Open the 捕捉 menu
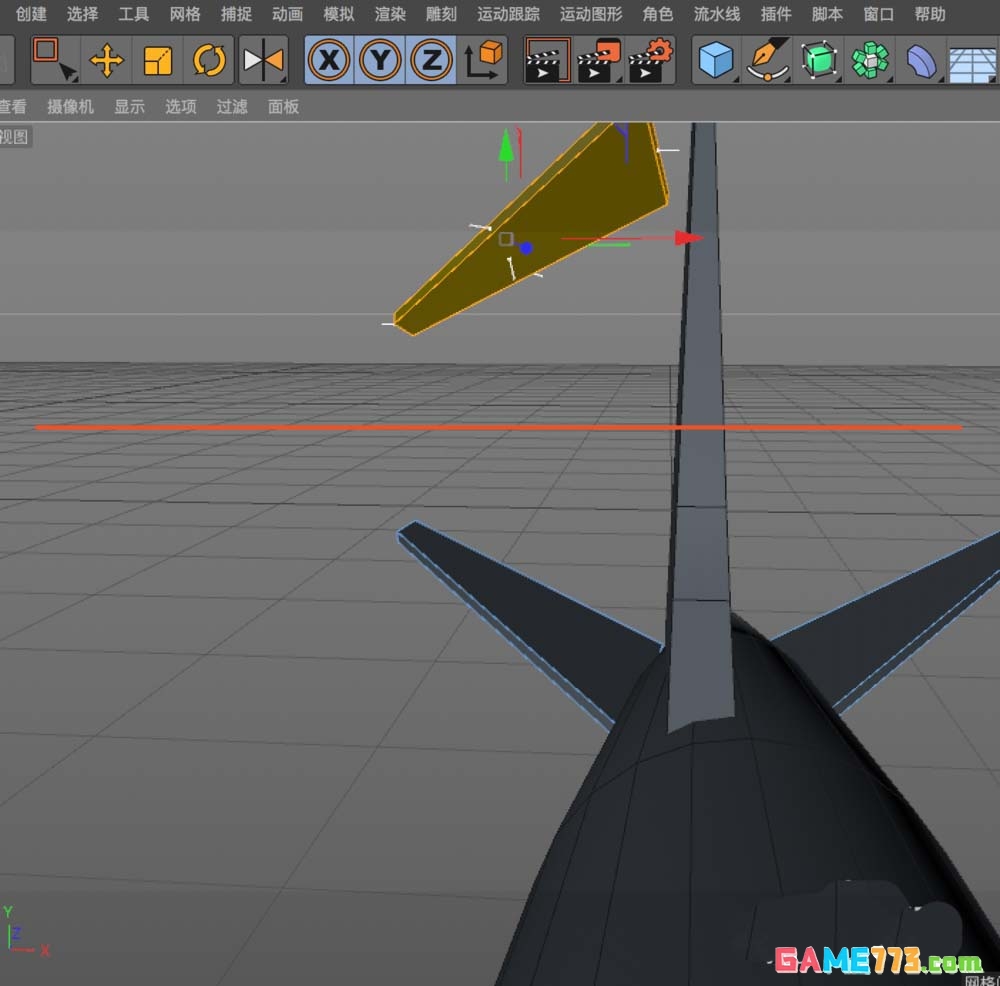 pos(236,14)
